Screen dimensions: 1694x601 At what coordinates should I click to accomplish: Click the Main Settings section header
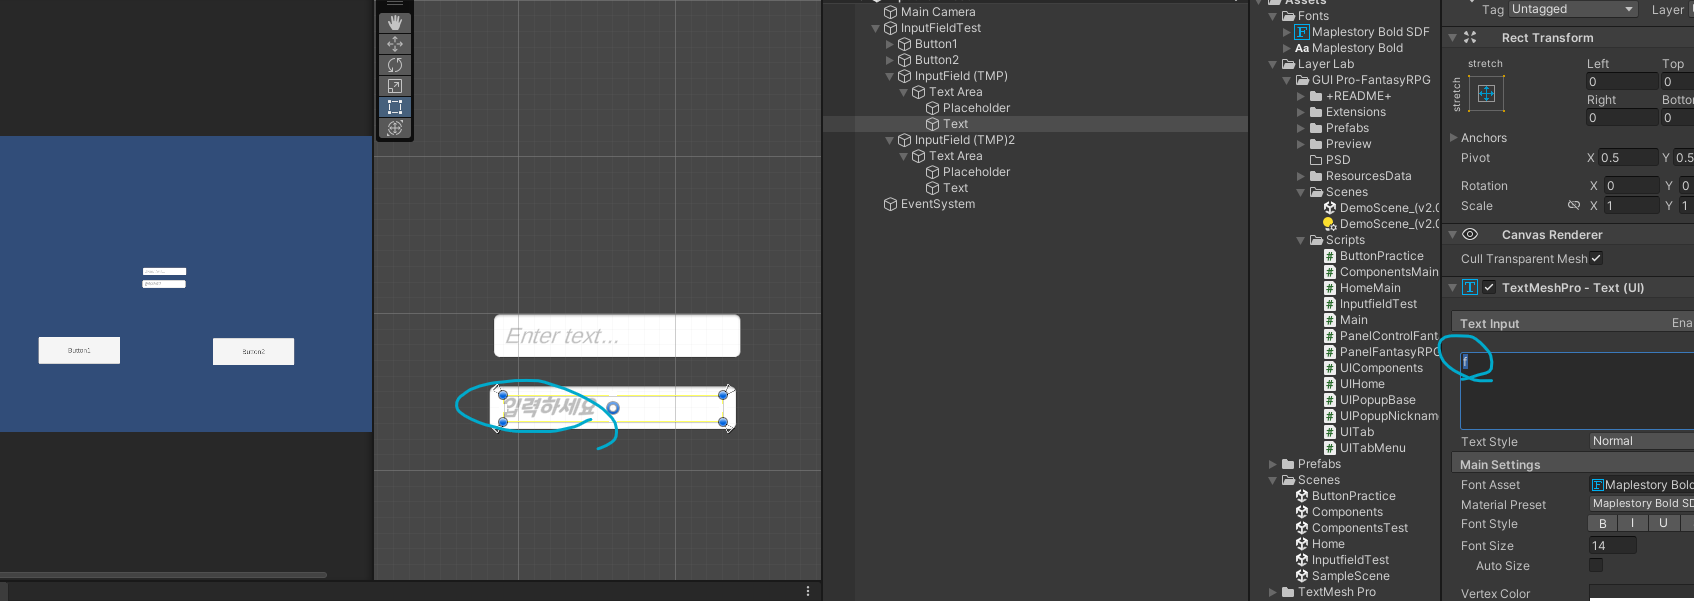[1572, 464]
